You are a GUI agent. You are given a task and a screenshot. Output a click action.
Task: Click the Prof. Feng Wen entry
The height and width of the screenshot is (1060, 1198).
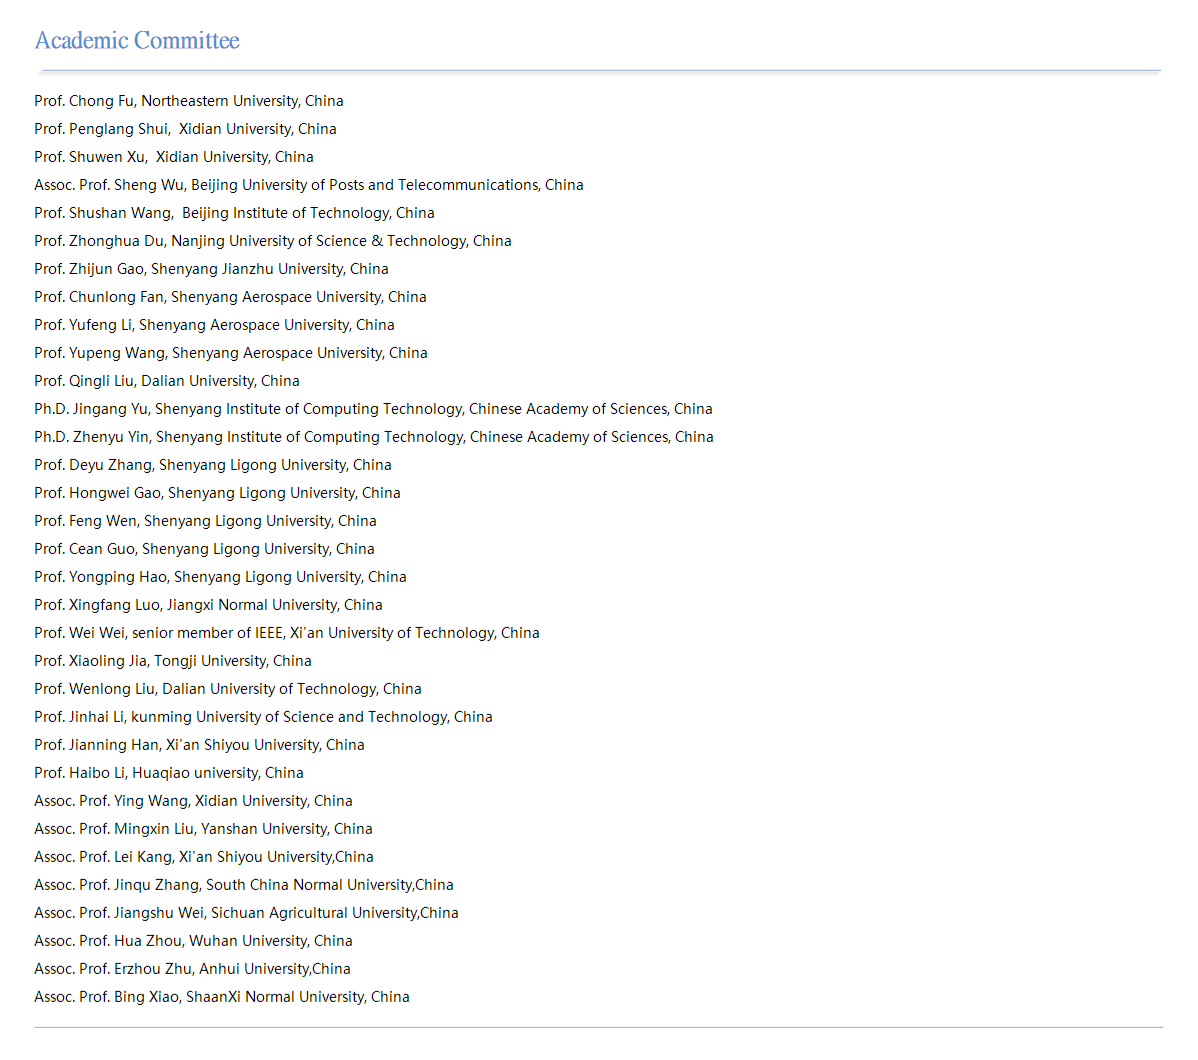click(x=206, y=521)
